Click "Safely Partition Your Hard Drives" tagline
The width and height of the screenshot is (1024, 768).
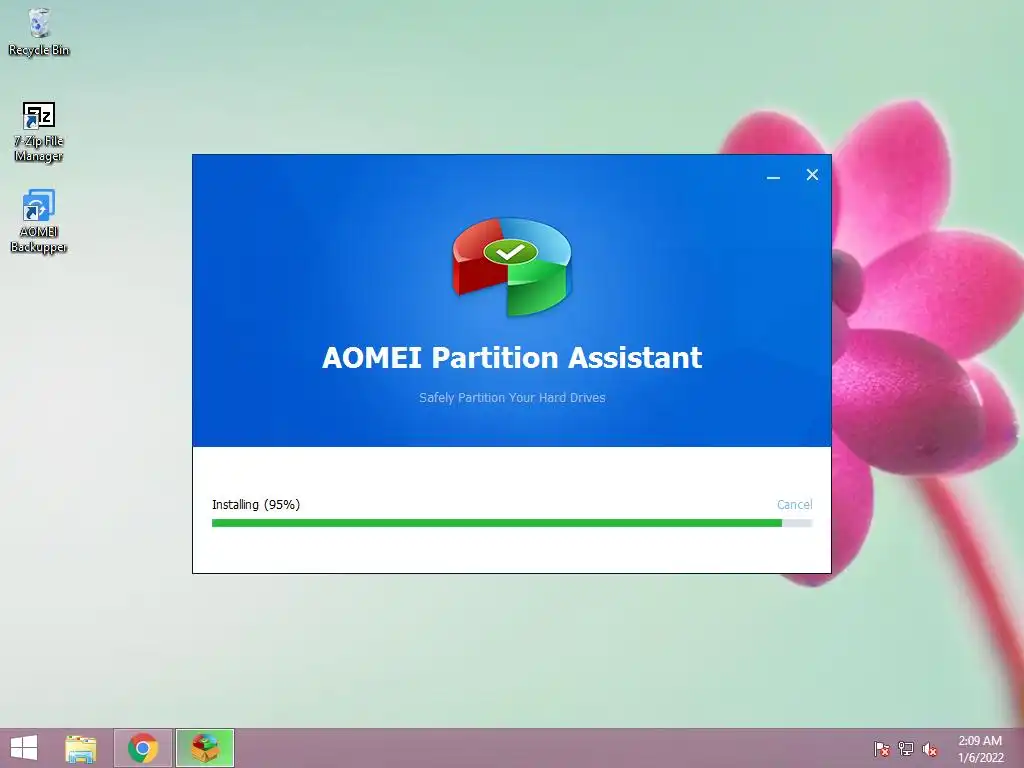[x=512, y=397]
